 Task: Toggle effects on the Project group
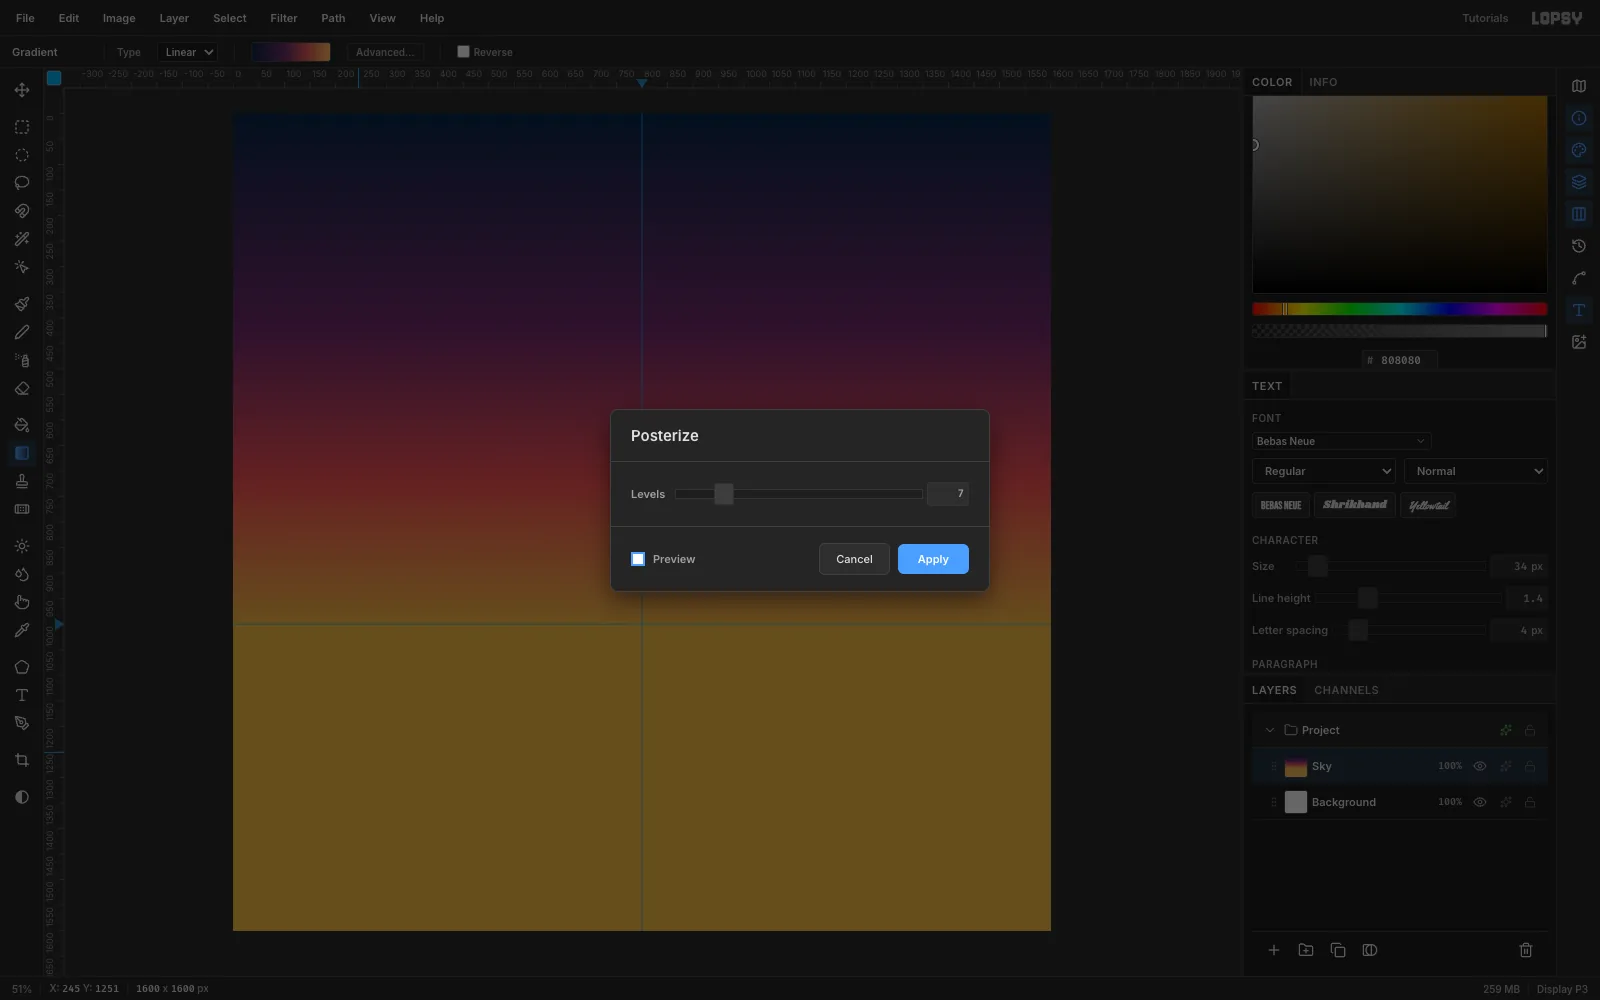[1506, 730]
